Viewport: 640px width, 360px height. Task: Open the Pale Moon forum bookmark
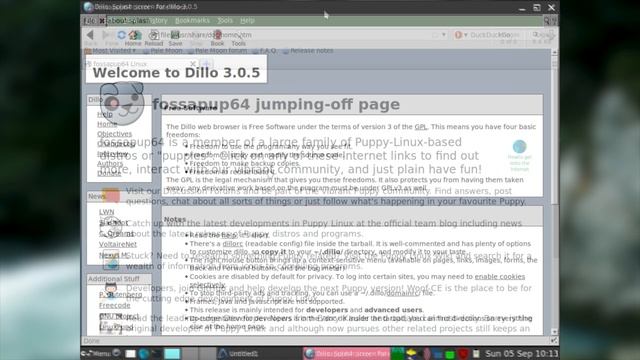217,51
